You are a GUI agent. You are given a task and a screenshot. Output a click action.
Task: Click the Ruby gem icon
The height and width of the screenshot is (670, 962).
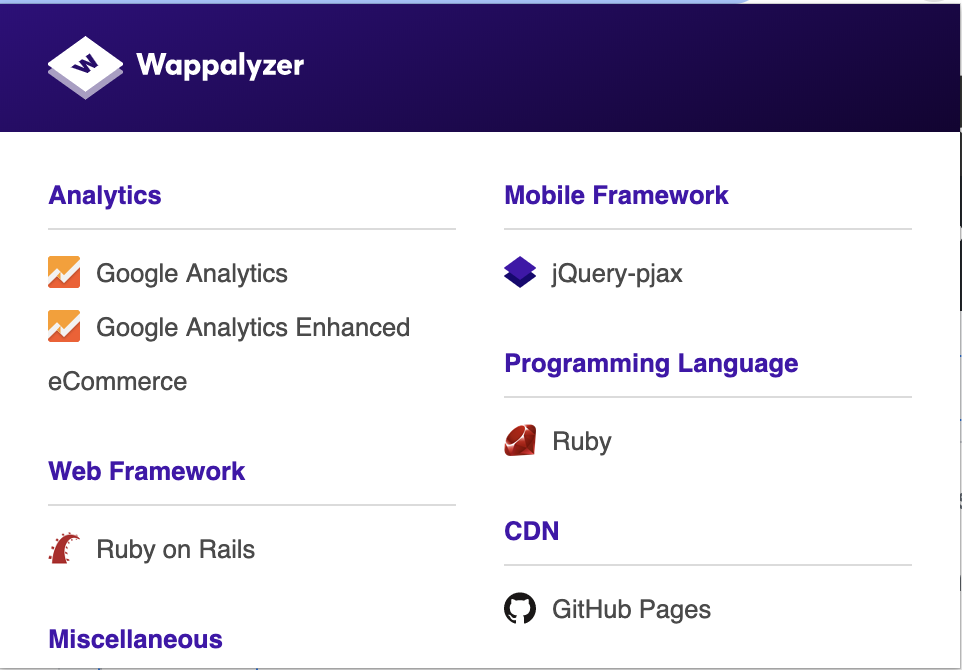point(519,440)
